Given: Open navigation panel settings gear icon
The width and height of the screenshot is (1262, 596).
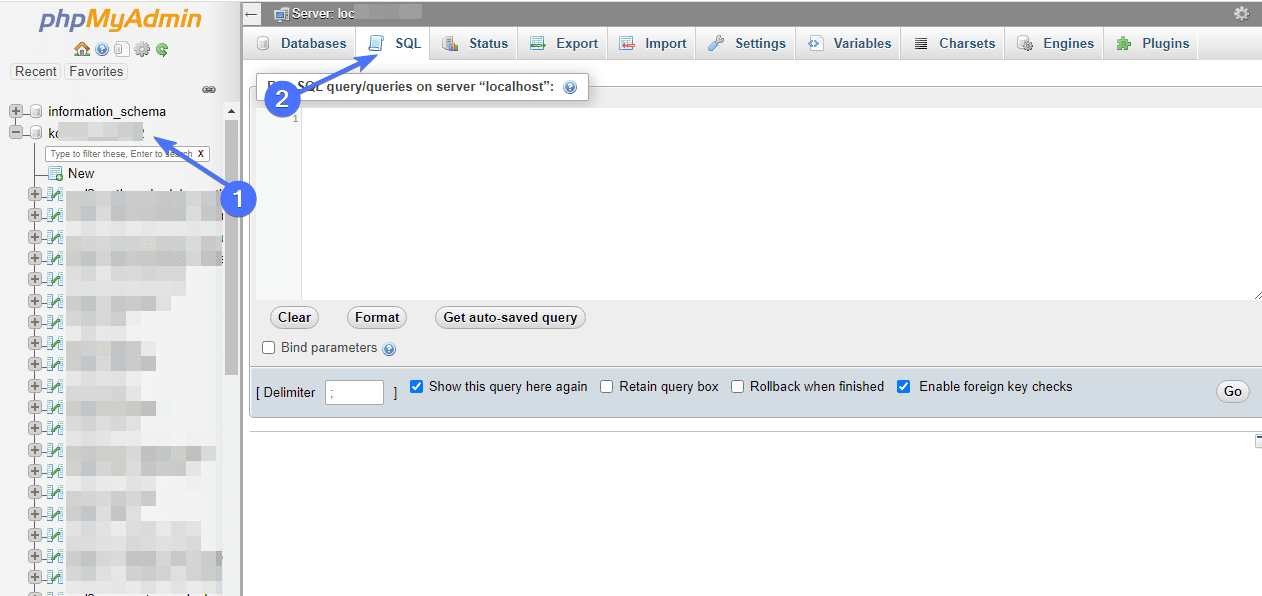Looking at the screenshot, I should tap(142, 49).
